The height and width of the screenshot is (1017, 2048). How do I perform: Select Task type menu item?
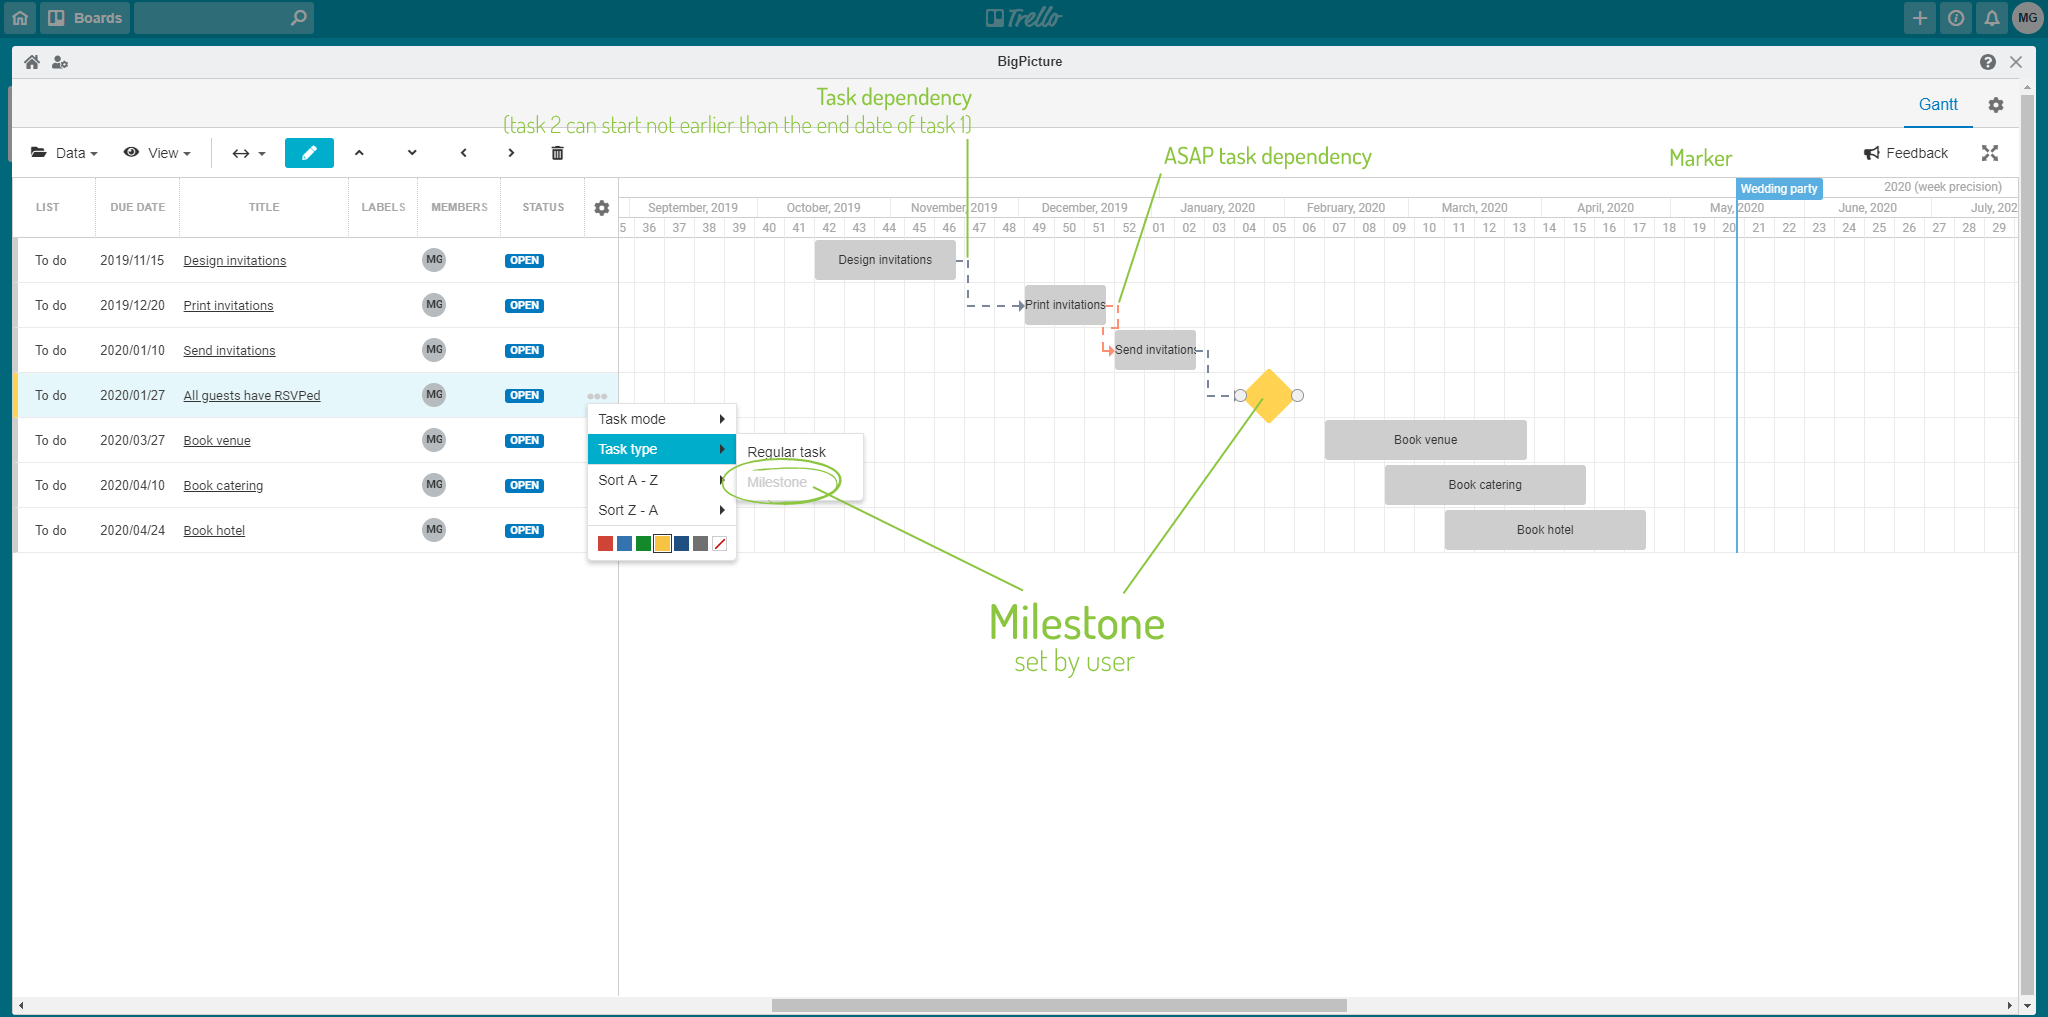point(662,449)
